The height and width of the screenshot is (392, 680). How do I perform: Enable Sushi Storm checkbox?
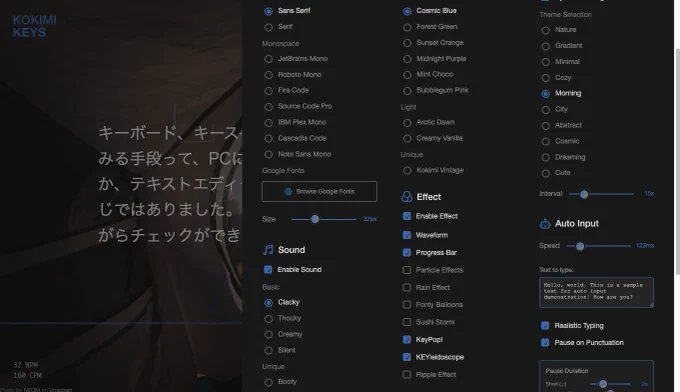tap(406, 322)
